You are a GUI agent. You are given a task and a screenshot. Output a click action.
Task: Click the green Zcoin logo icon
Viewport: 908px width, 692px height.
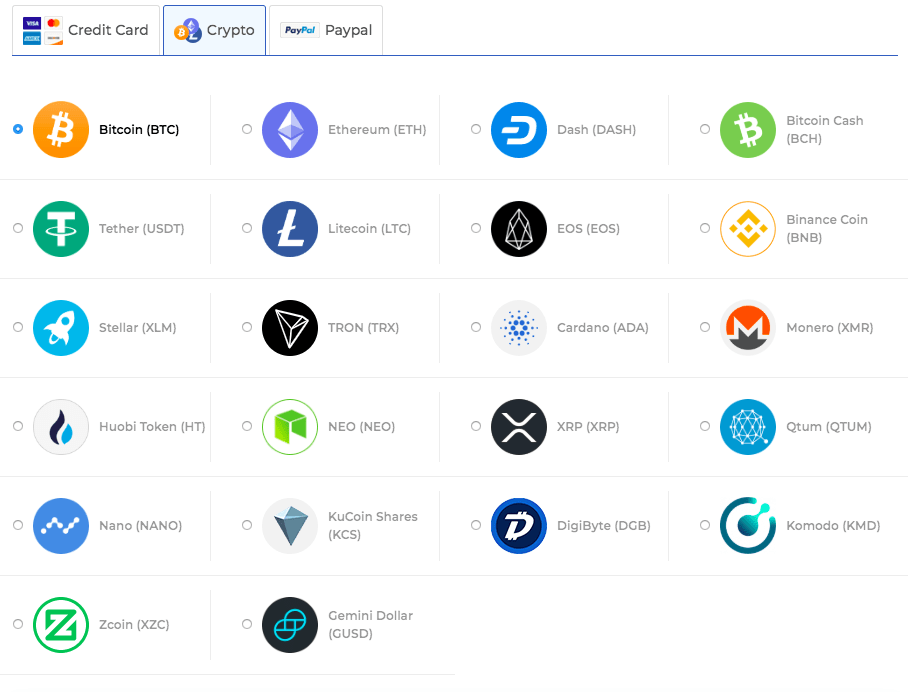click(x=61, y=624)
